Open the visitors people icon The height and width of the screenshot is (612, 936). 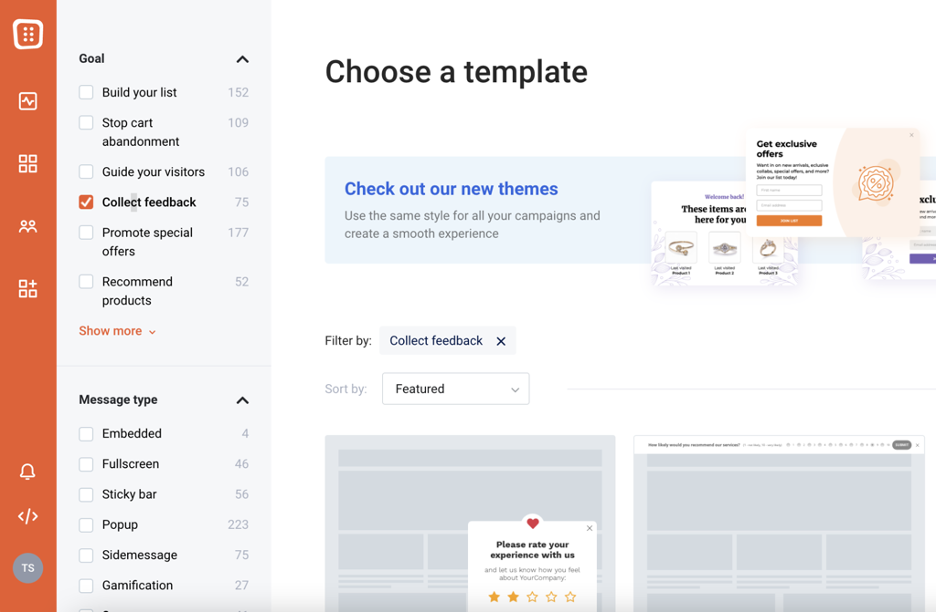pyautogui.click(x=27, y=226)
